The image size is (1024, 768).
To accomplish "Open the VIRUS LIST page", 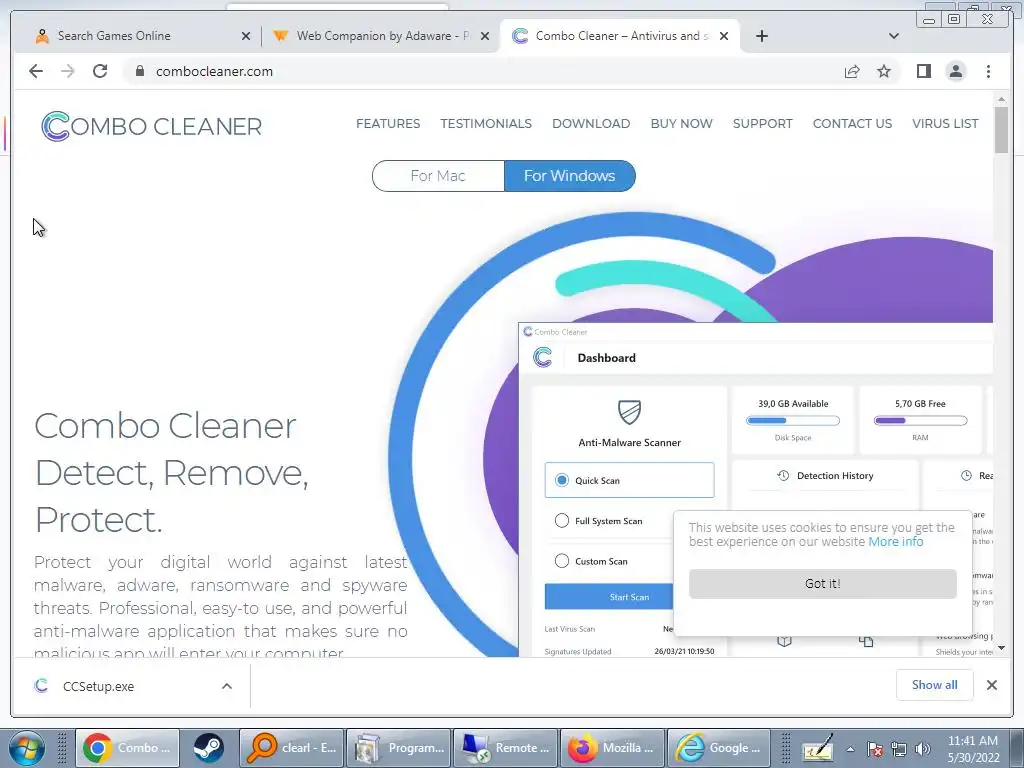I will tap(945, 123).
